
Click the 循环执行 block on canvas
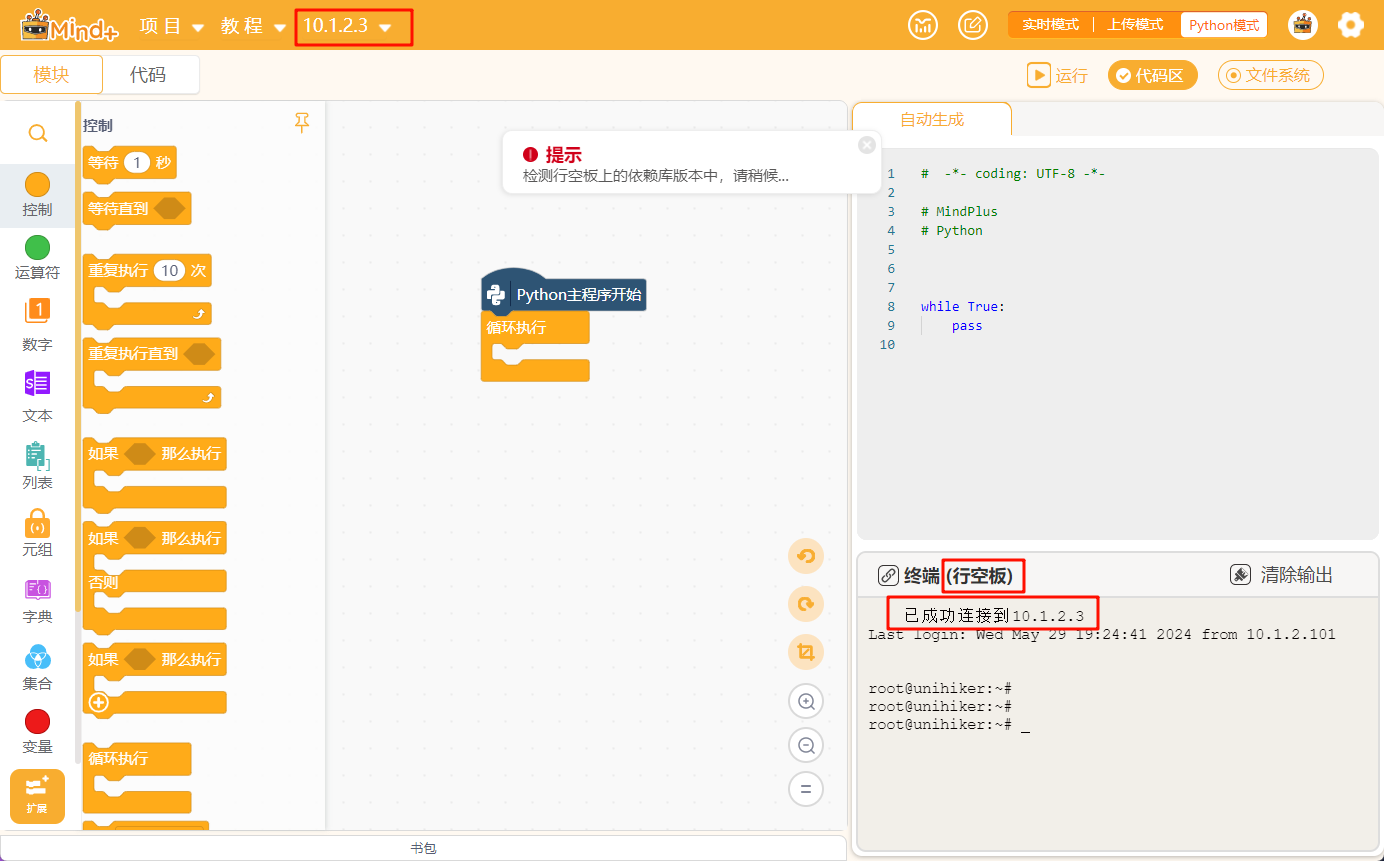point(535,346)
